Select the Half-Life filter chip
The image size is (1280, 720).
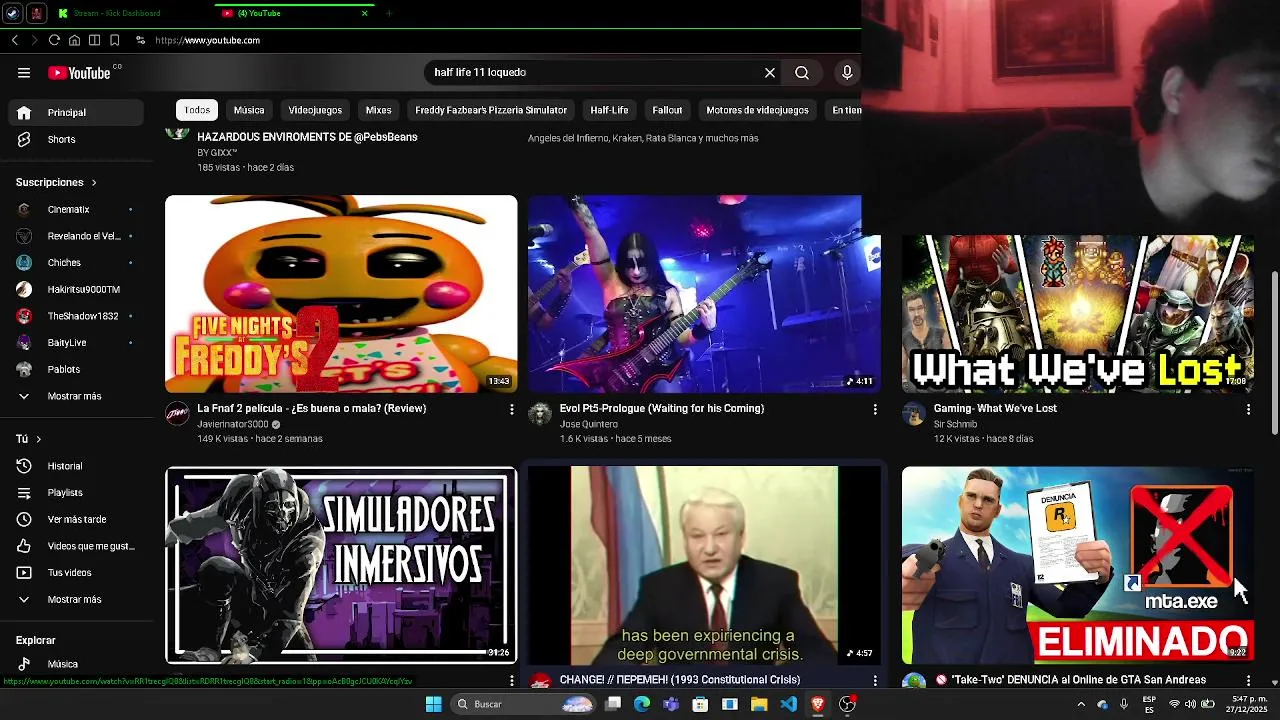pos(609,110)
